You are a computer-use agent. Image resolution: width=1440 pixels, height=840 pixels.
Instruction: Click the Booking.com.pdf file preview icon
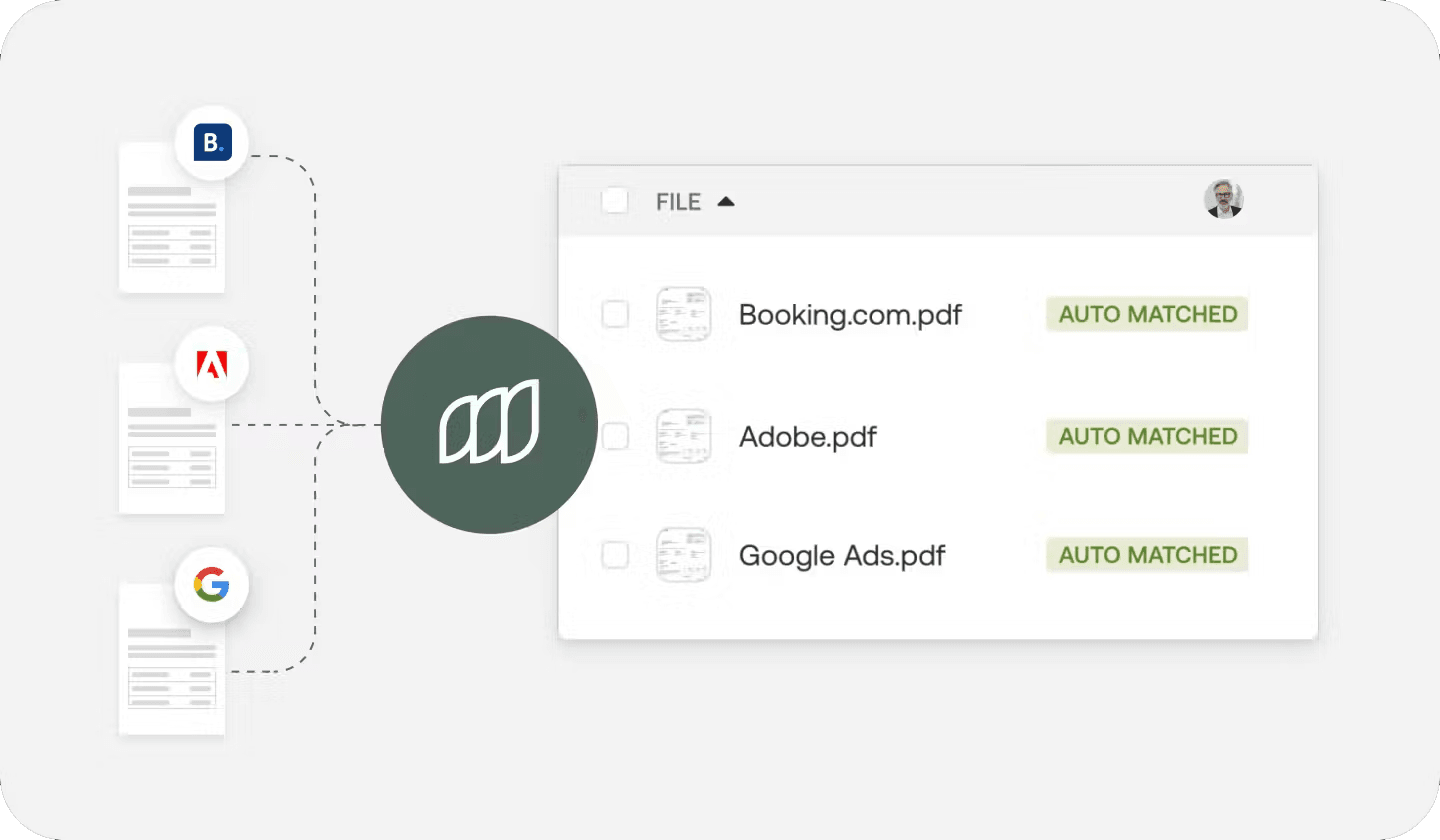point(683,314)
